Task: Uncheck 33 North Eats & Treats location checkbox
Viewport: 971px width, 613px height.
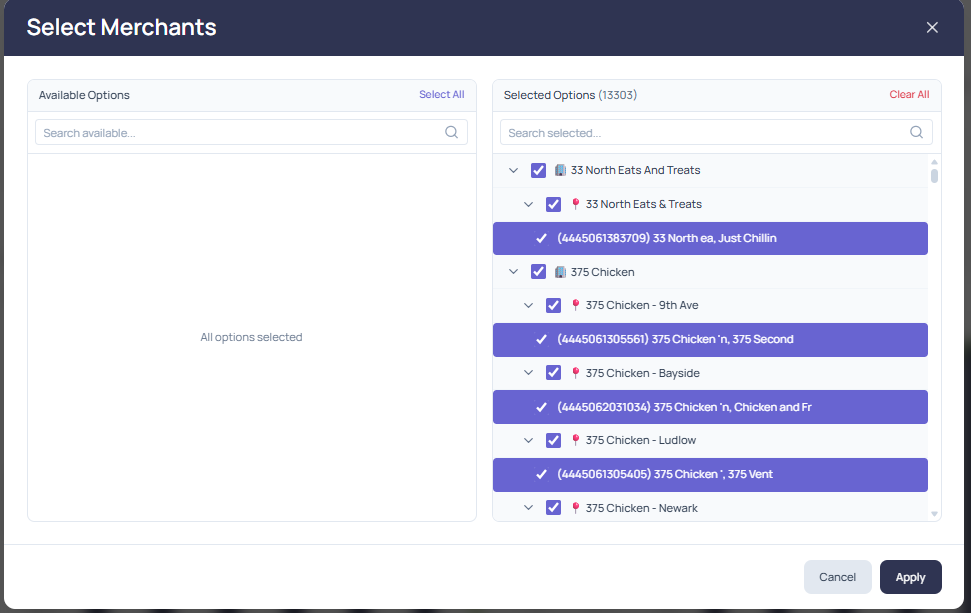Action: [x=553, y=204]
